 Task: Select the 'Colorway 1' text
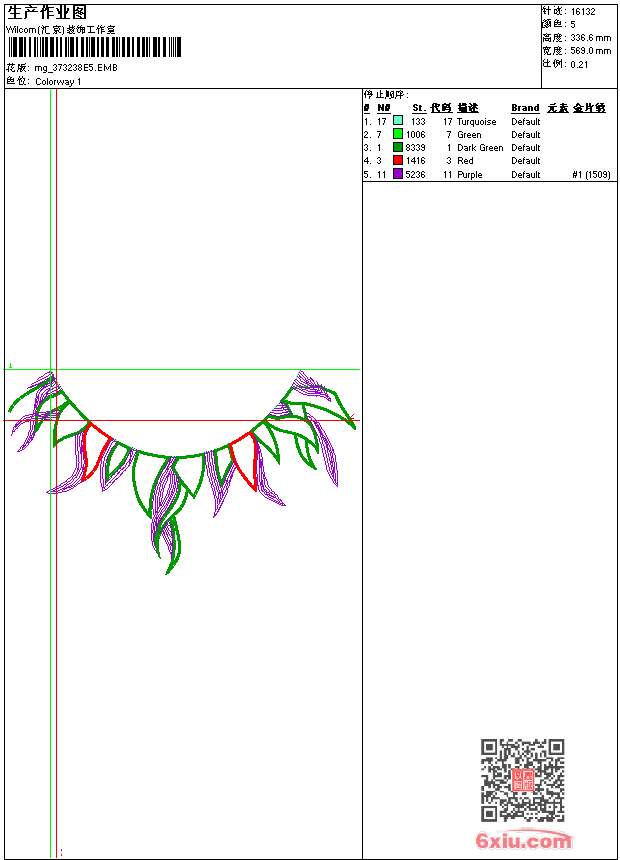click(x=58, y=82)
